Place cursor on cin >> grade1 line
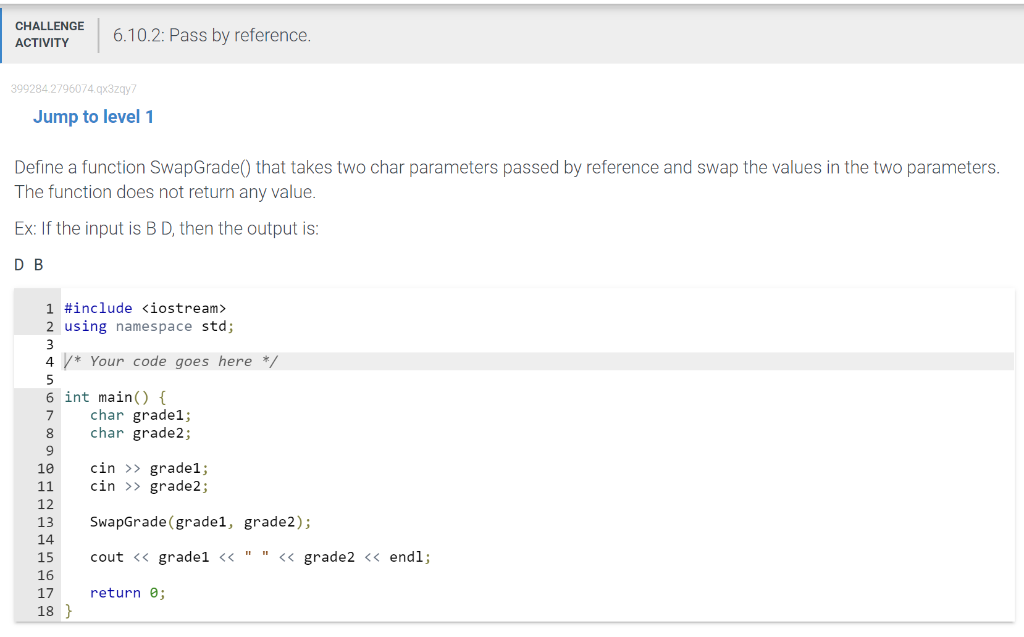1024x637 pixels. click(149, 468)
